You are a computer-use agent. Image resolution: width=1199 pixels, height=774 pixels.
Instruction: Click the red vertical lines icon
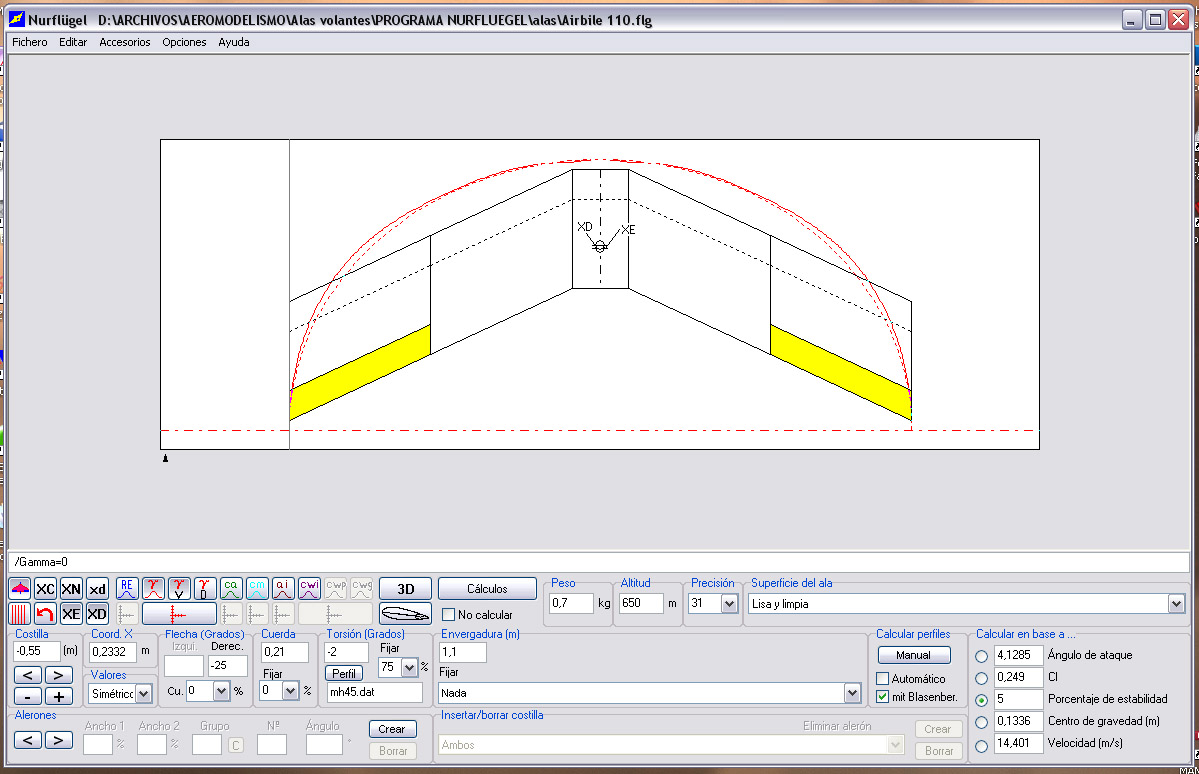coord(20,613)
